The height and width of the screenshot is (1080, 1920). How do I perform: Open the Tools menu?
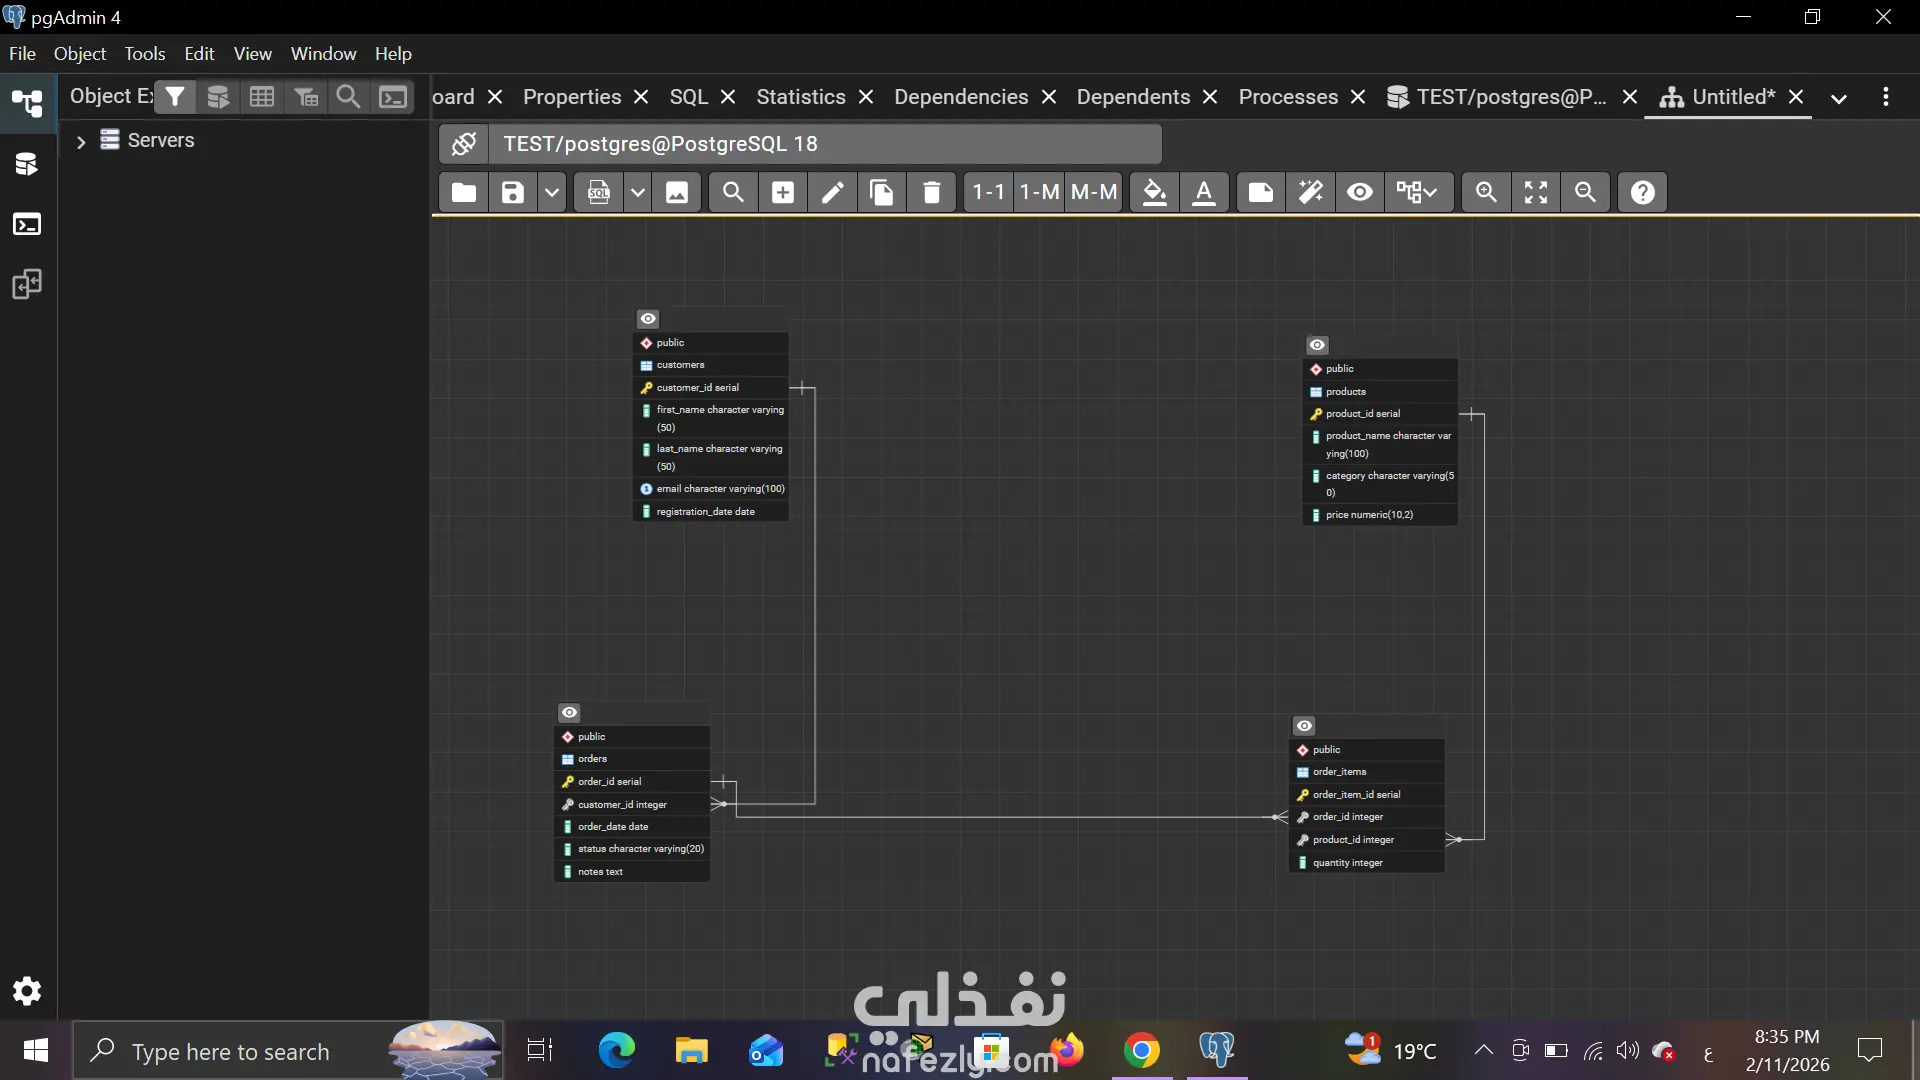[145, 54]
